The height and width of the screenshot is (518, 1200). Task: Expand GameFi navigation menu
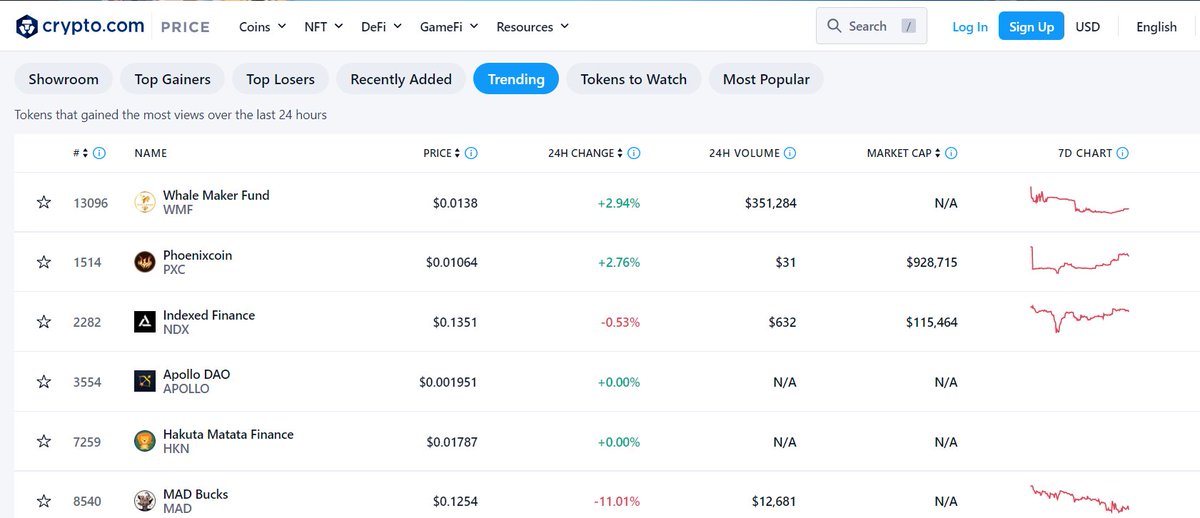(450, 27)
